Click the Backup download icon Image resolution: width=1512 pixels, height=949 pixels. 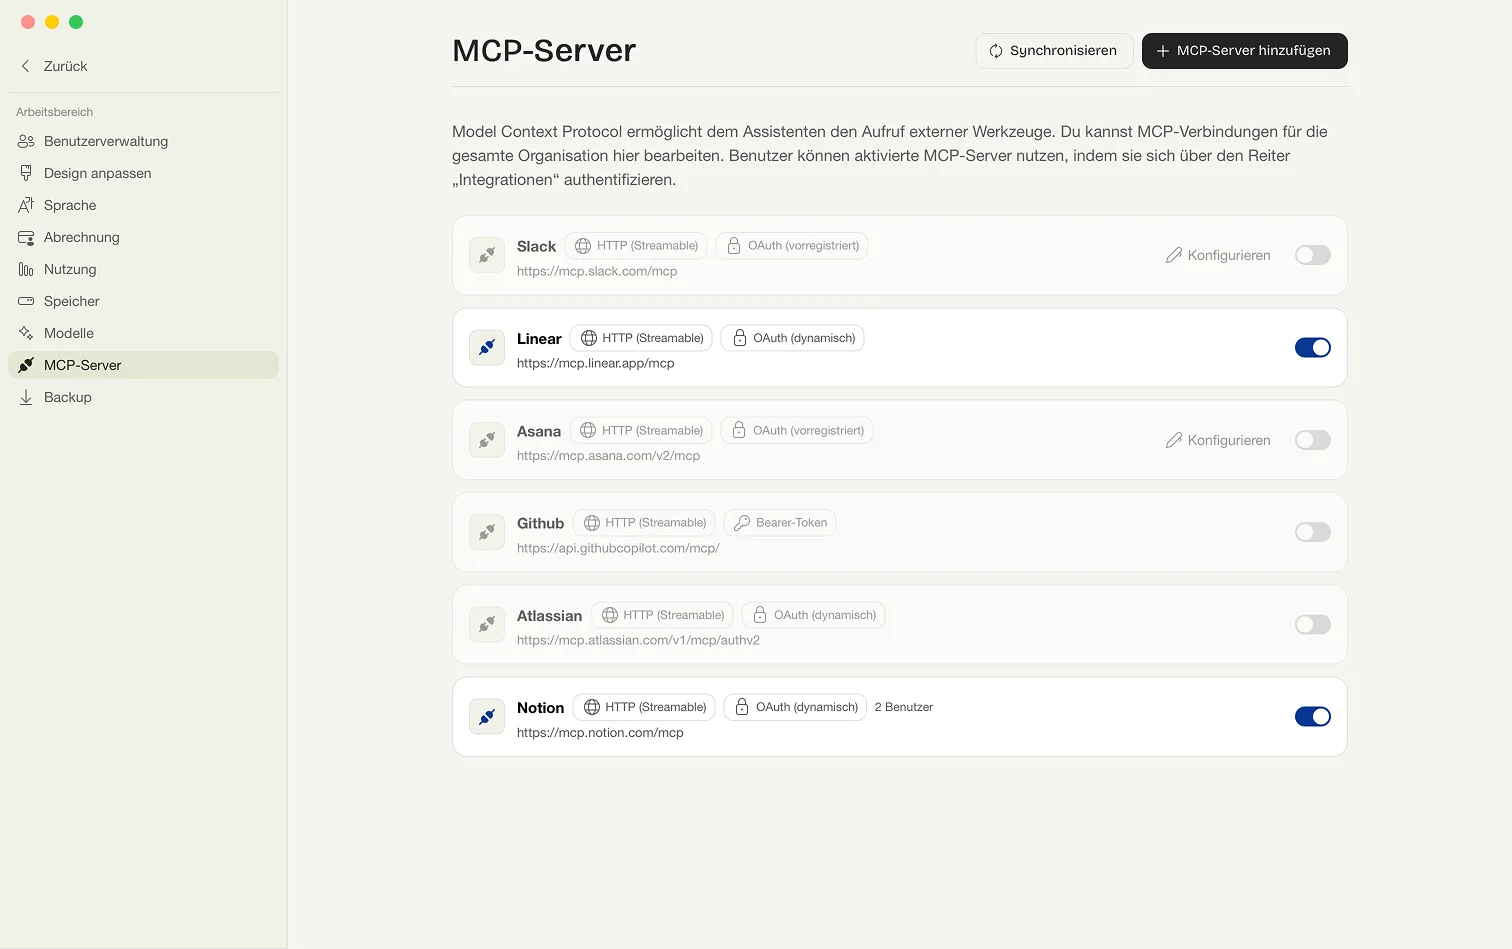[x=26, y=397]
